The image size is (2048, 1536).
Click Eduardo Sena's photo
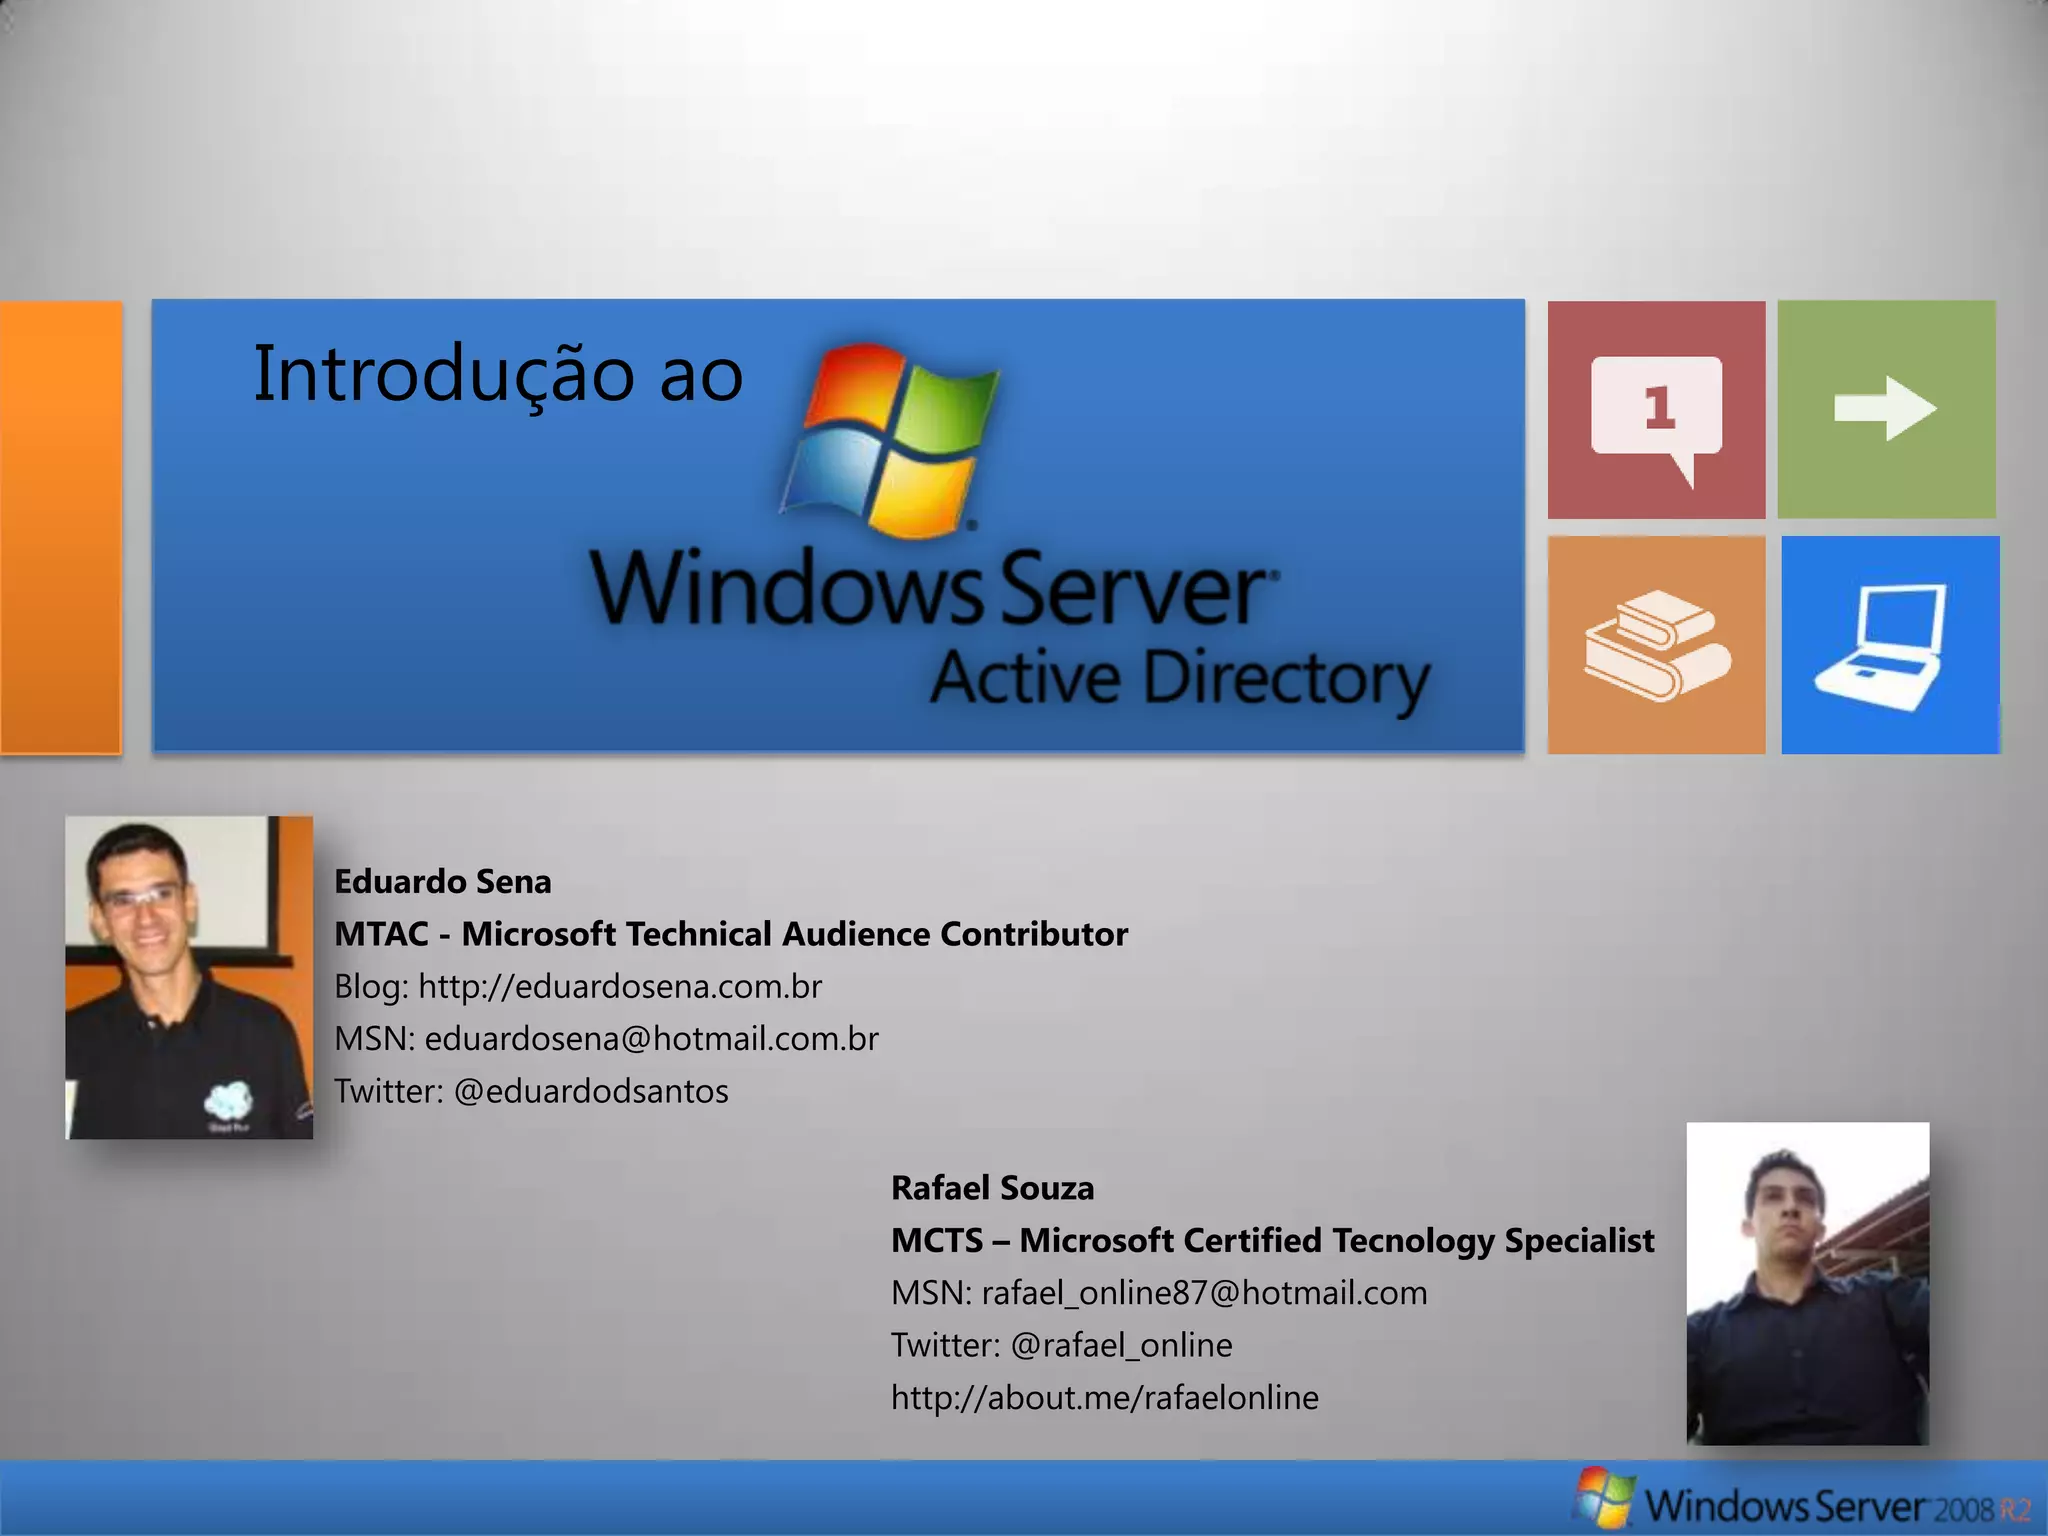(189, 977)
